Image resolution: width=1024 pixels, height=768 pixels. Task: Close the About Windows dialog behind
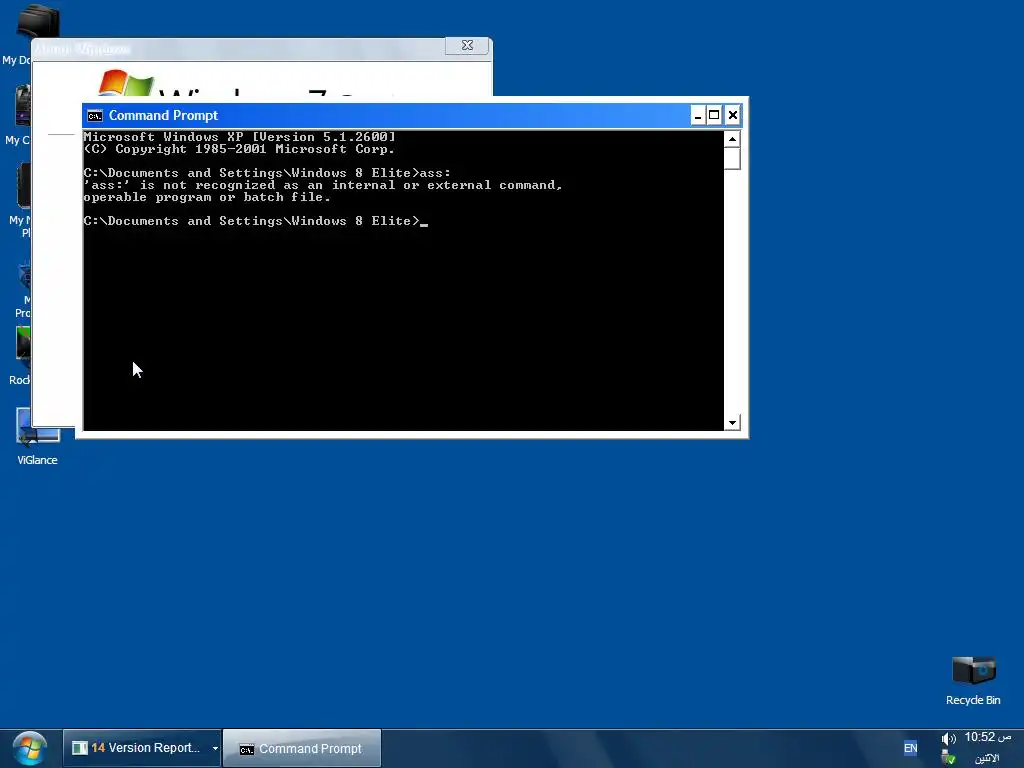467,45
